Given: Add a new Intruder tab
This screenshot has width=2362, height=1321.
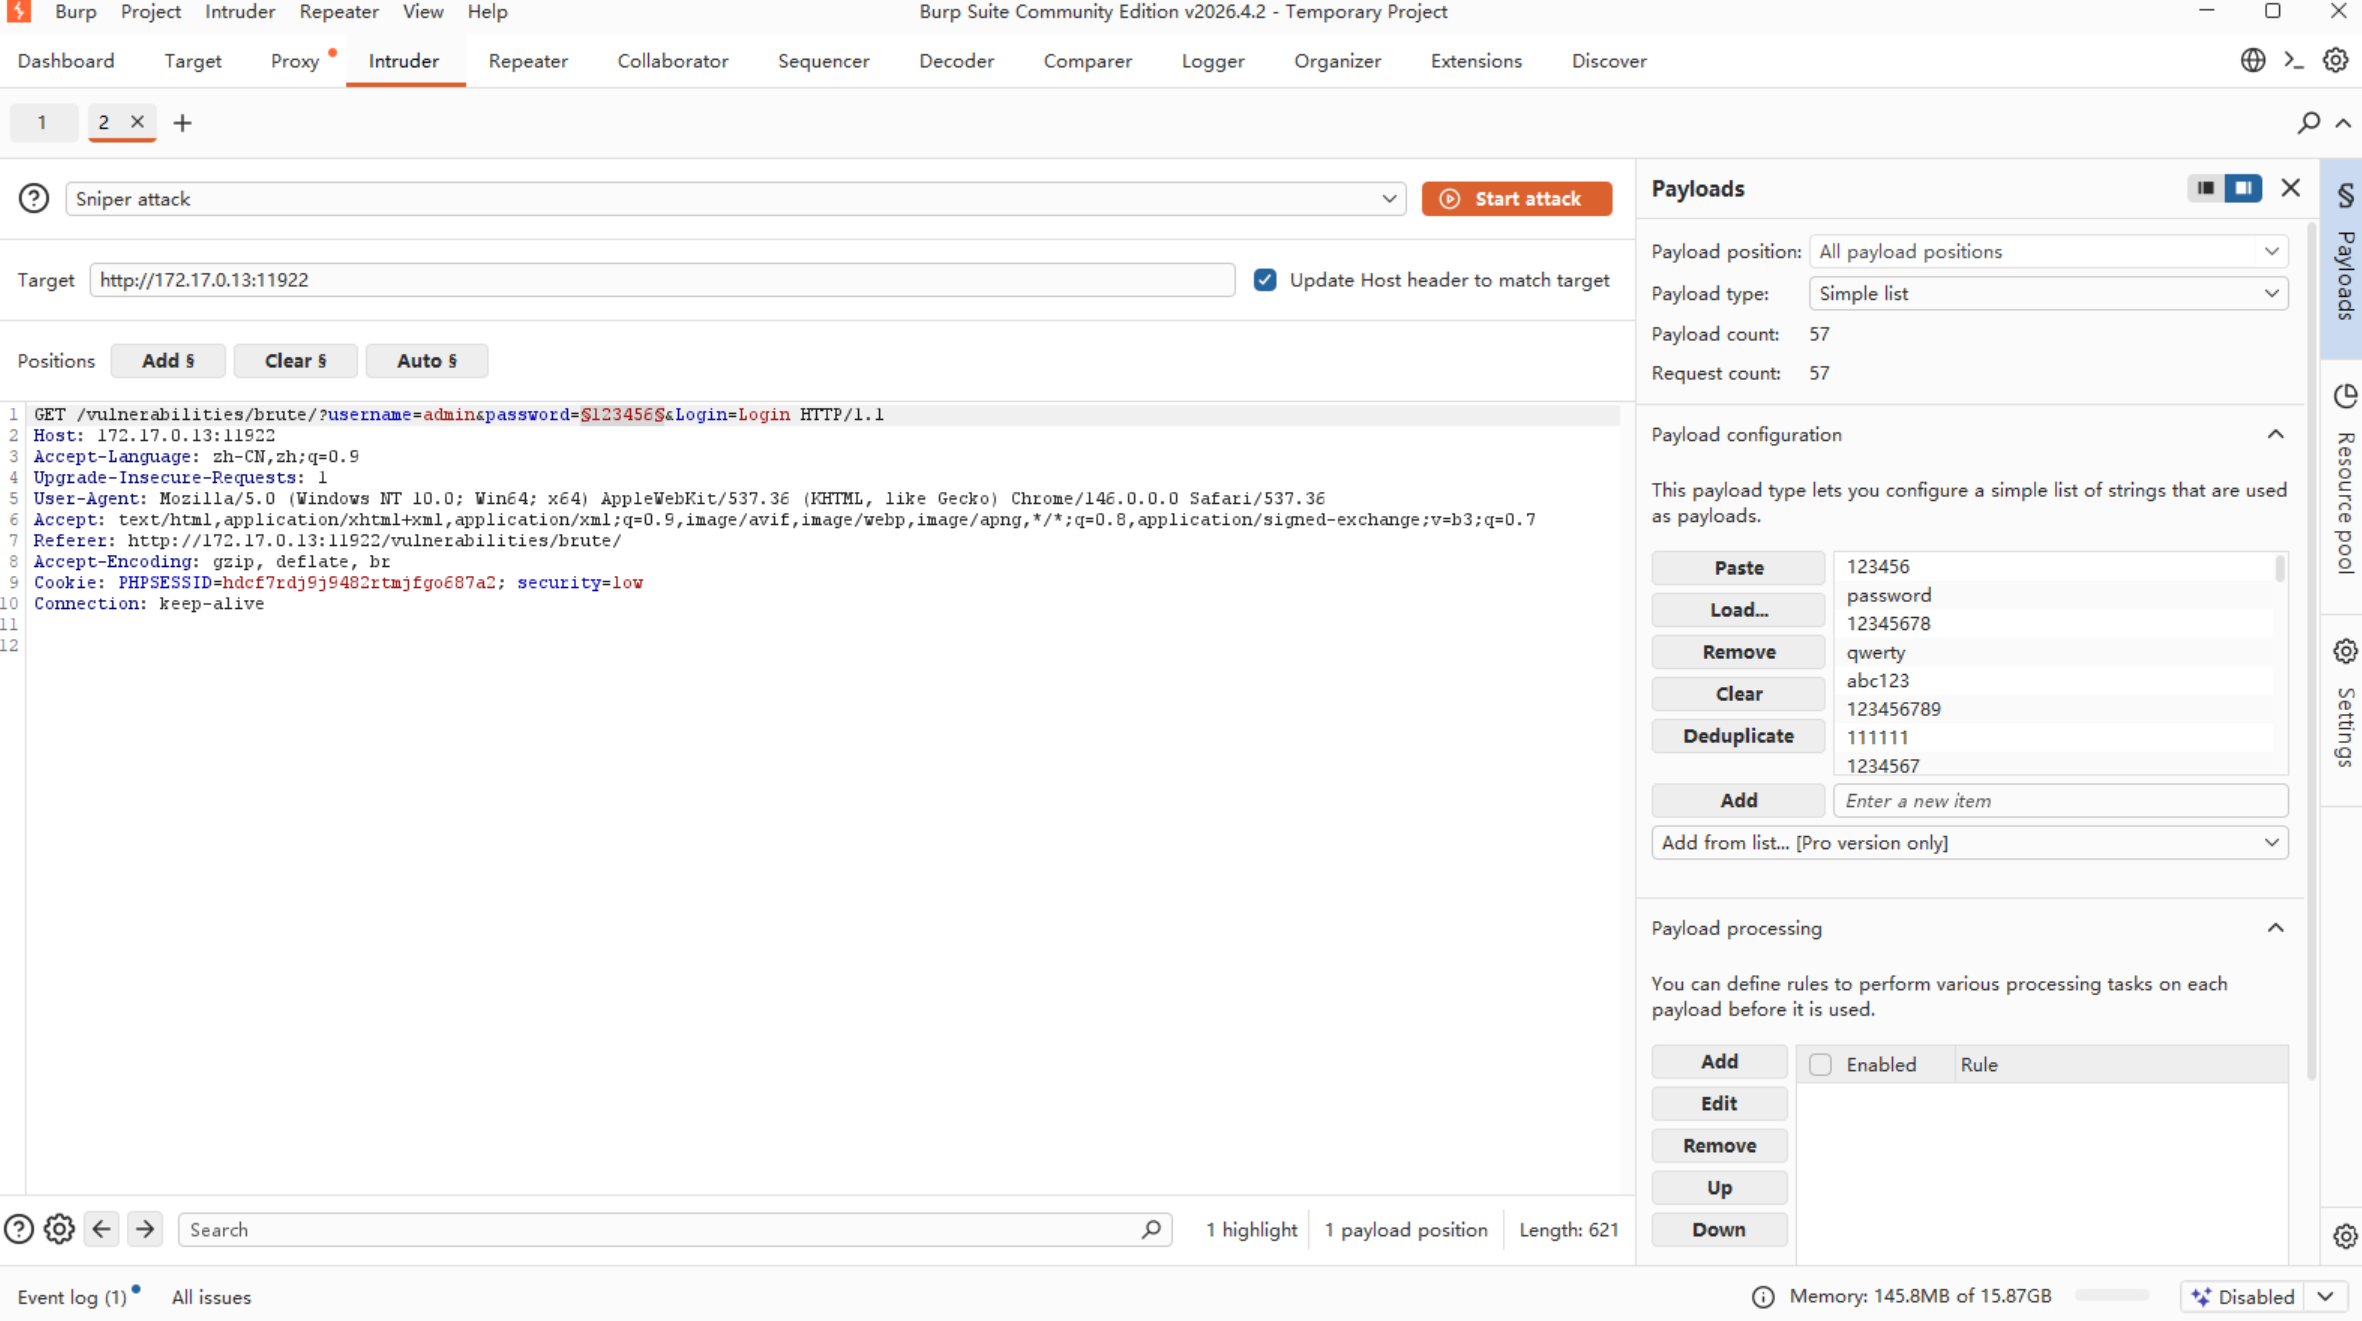Looking at the screenshot, I should point(182,123).
